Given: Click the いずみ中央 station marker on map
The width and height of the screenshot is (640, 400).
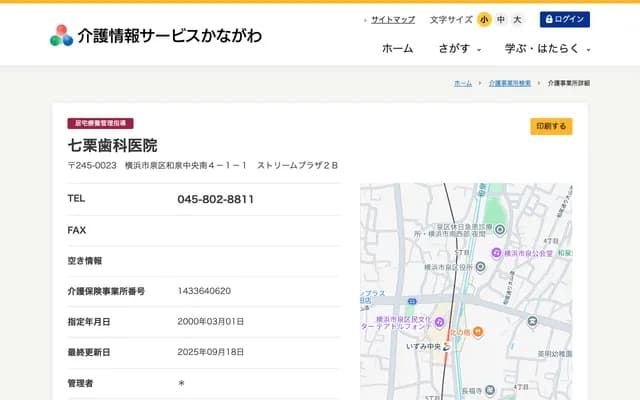Looking at the screenshot, I should (x=446, y=347).
